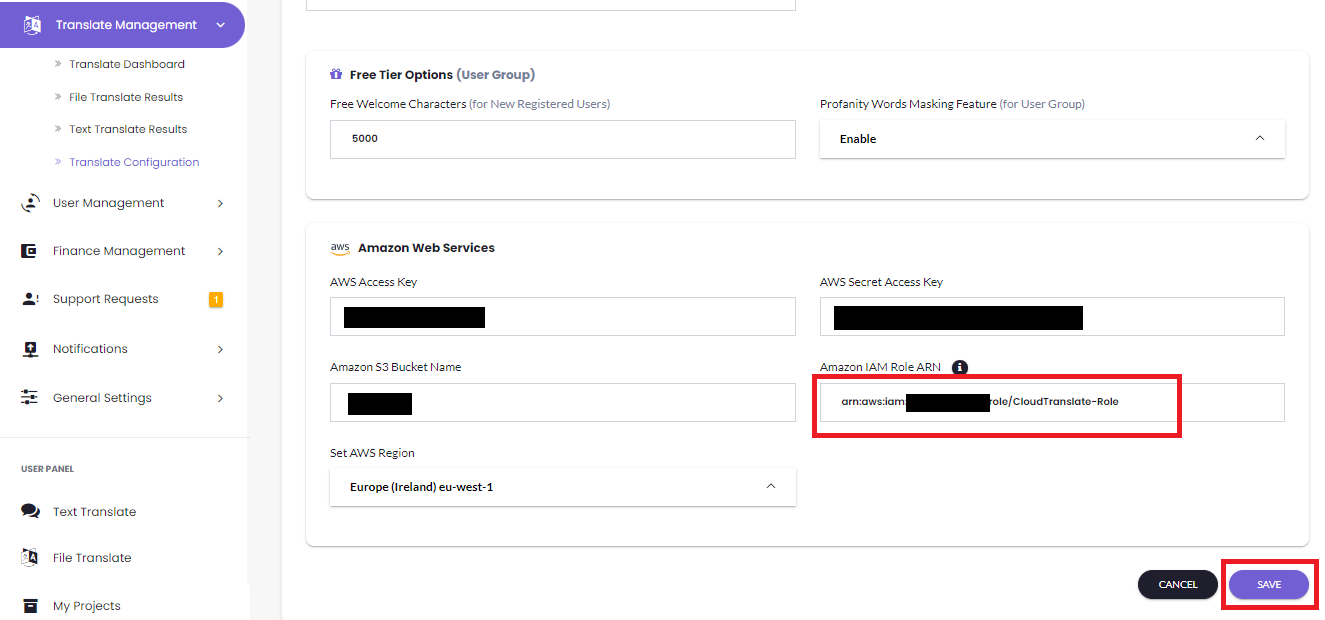
Task: Open the Set AWS Region dropdown
Action: 562,487
